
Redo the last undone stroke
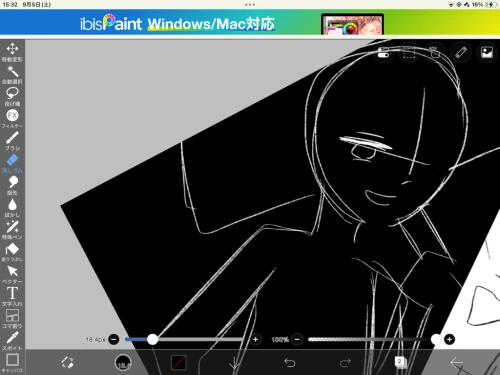(x=345, y=362)
